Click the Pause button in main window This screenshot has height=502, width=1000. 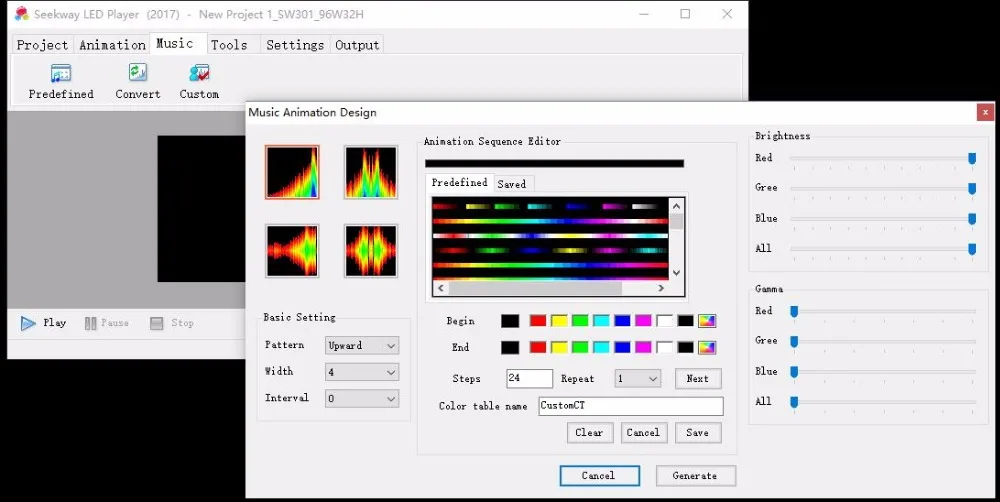point(107,323)
